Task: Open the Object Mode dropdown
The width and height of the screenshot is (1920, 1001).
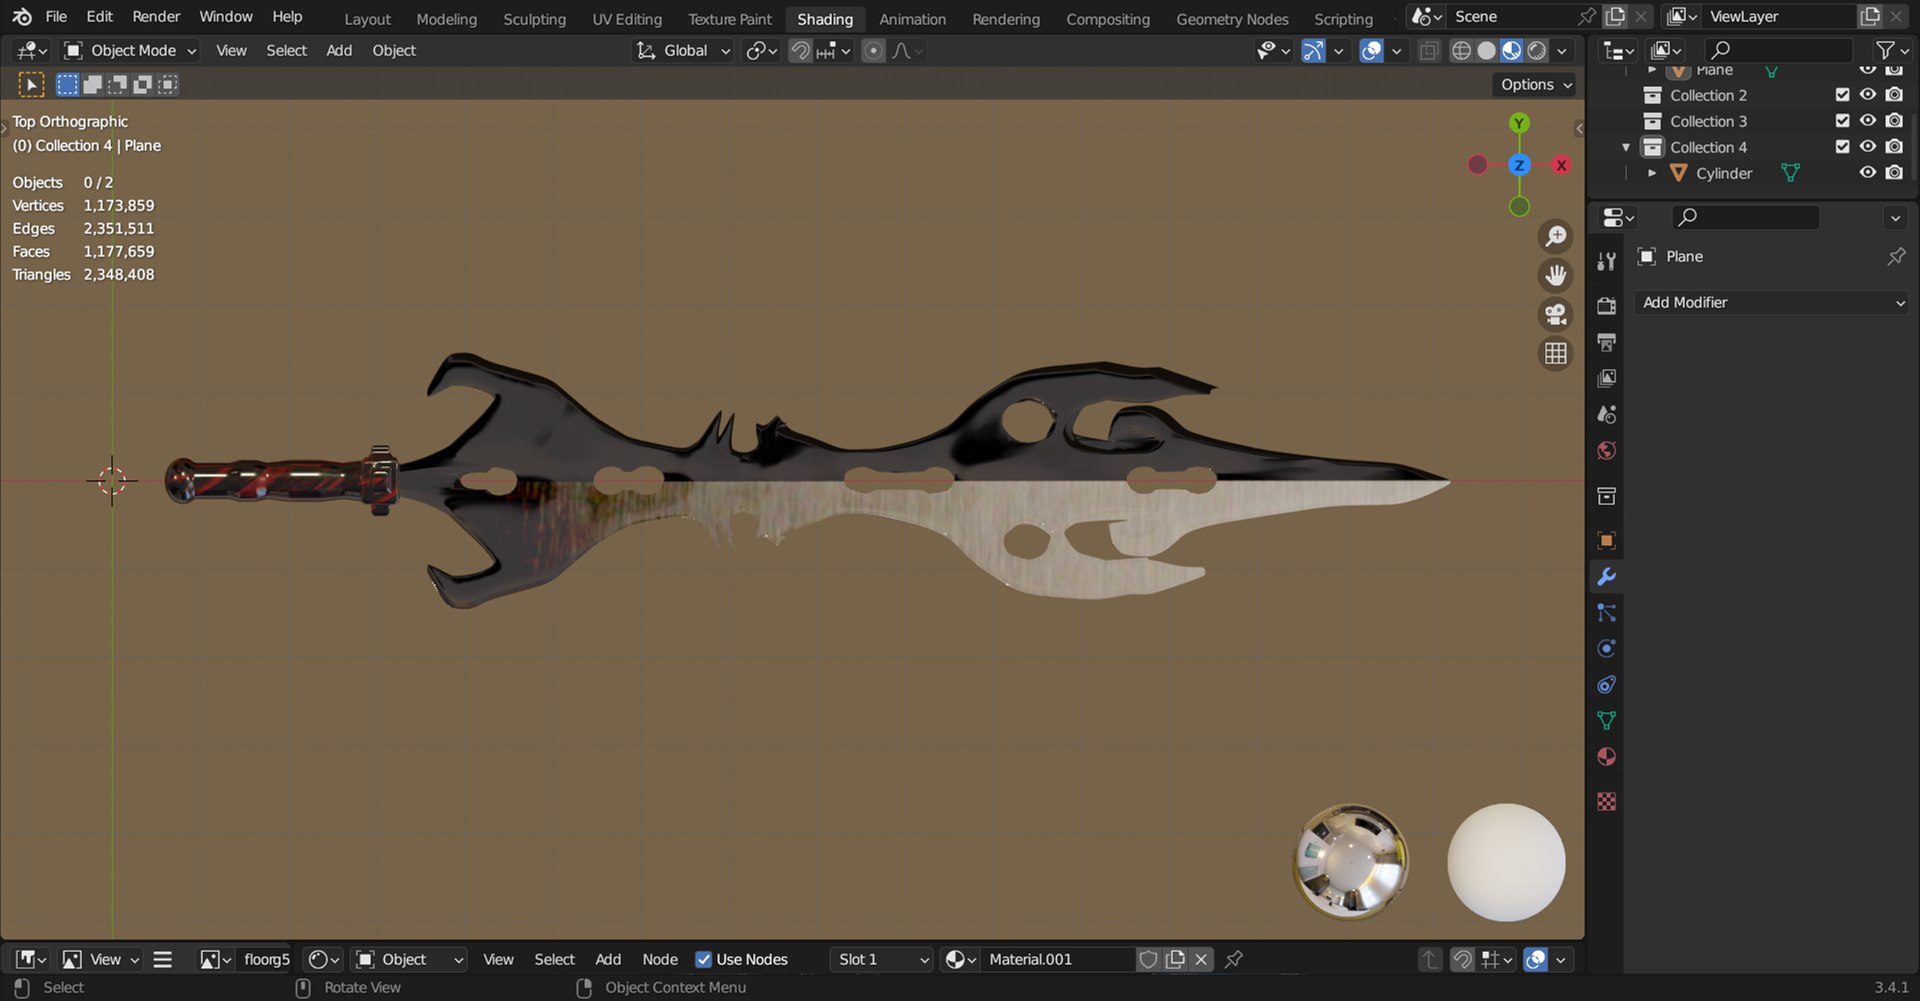Action: (130, 50)
